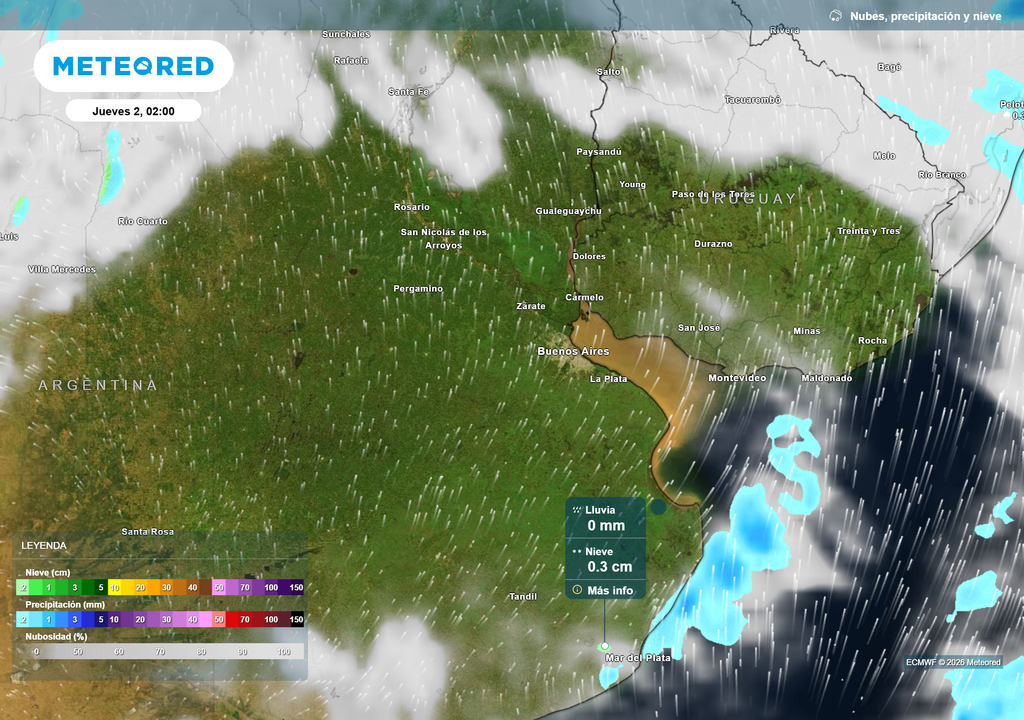Click the ARGENTINA country label
The image size is (1024, 720).
click(98, 385)
